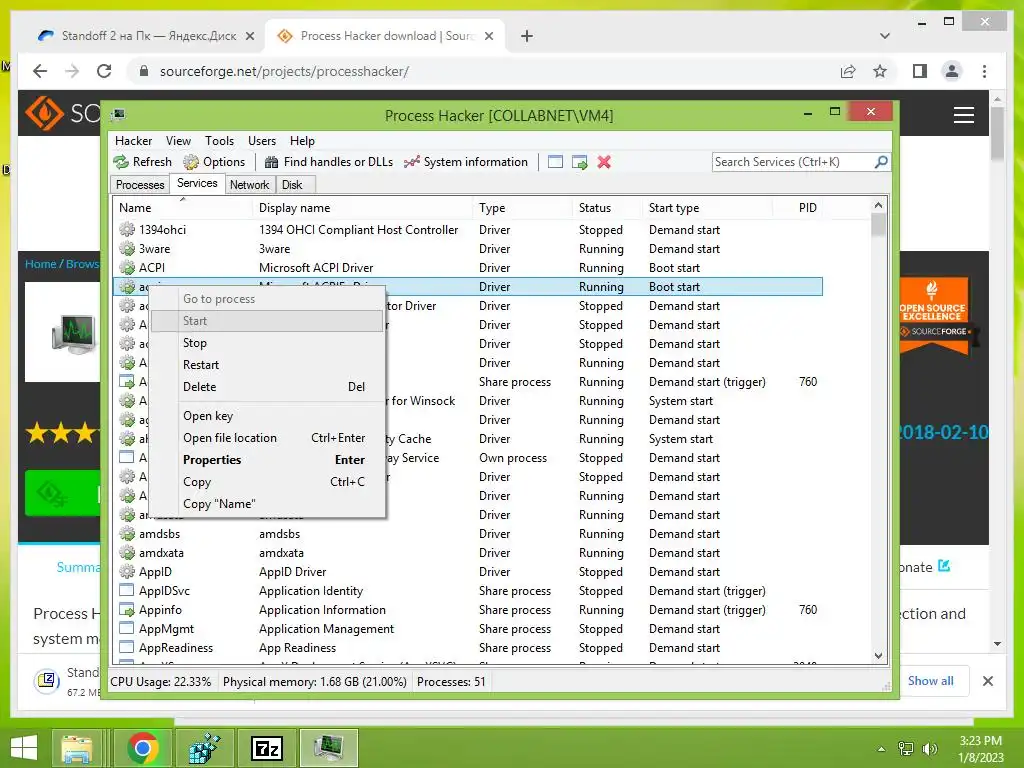Screen dimensions: 1024x768
Task: Click the Windows Start button
Action: coord(24,748)
